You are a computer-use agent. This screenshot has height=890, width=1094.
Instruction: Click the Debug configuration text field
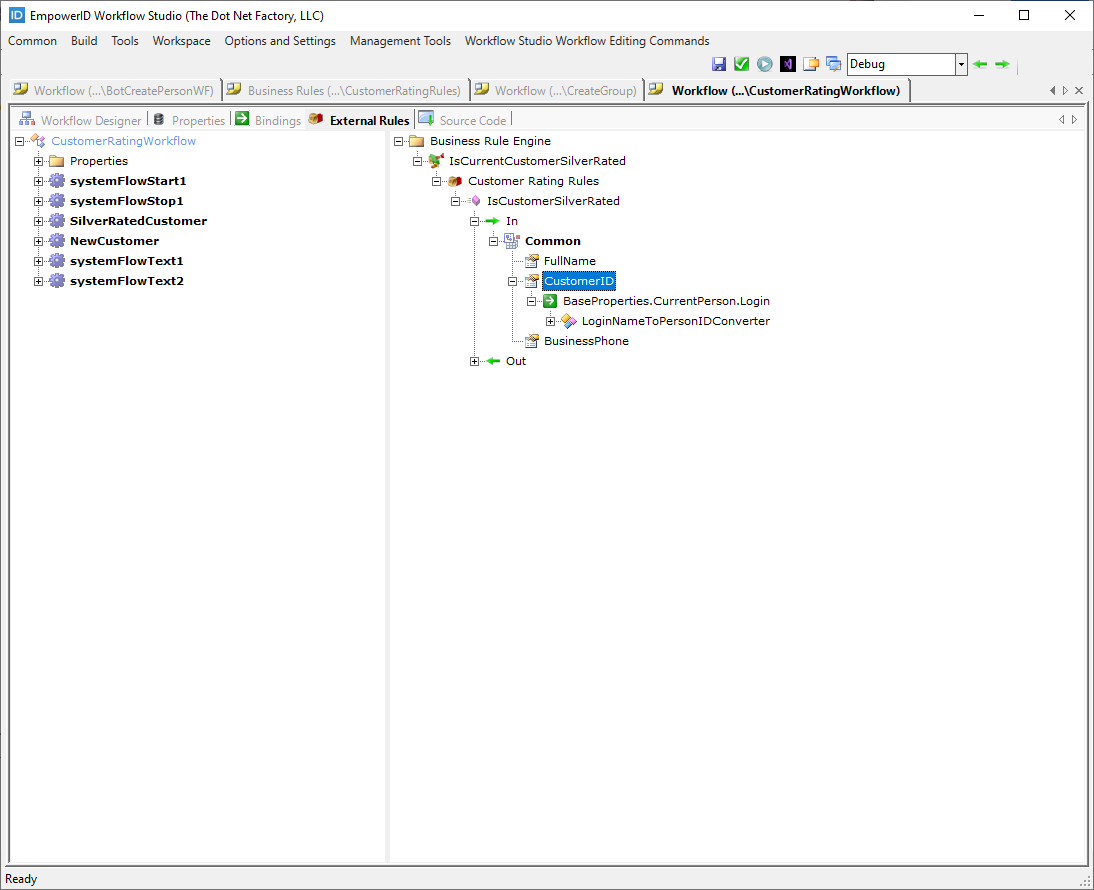click(x=901, y=64)
